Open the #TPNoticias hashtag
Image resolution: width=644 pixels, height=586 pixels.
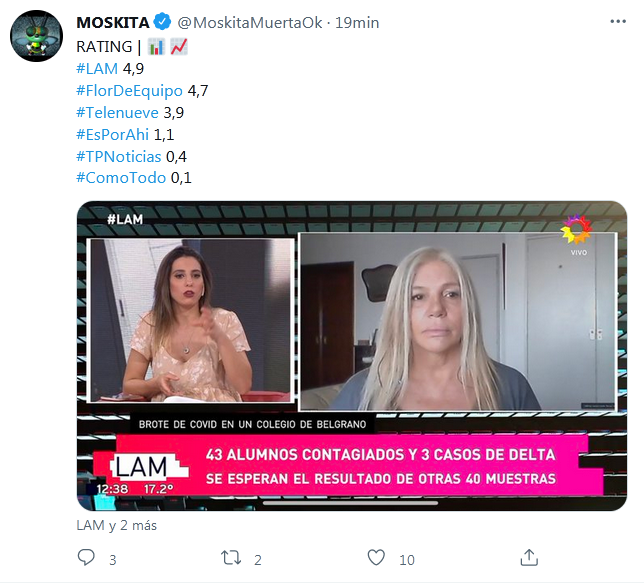point(119,156)
